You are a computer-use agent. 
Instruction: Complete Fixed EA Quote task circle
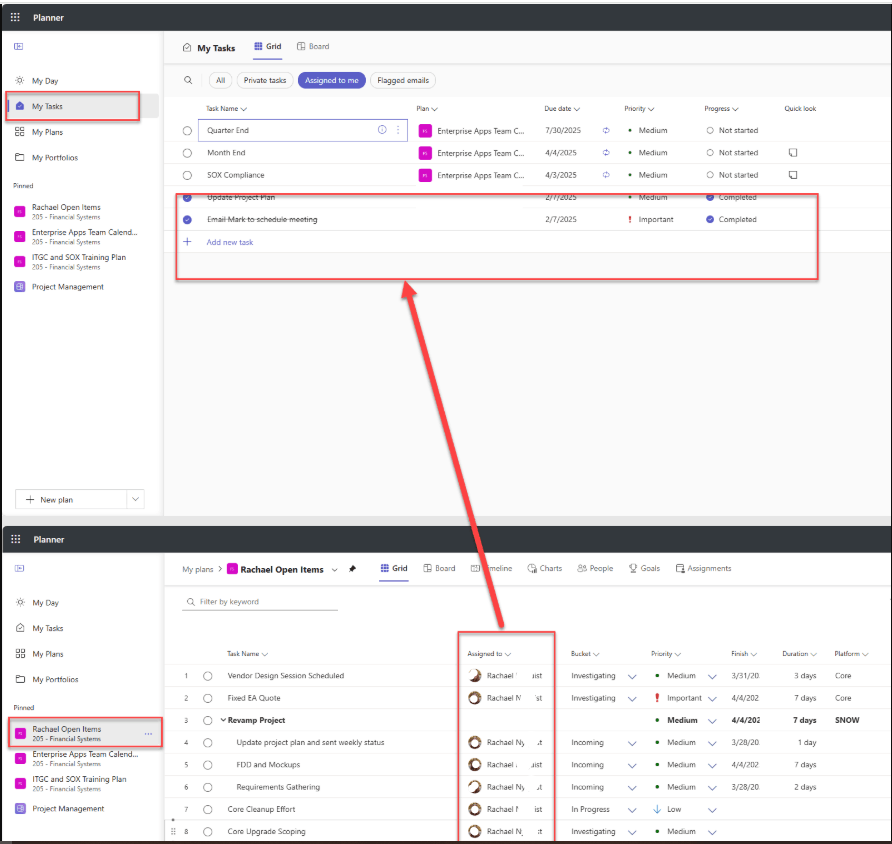(208, 698)
